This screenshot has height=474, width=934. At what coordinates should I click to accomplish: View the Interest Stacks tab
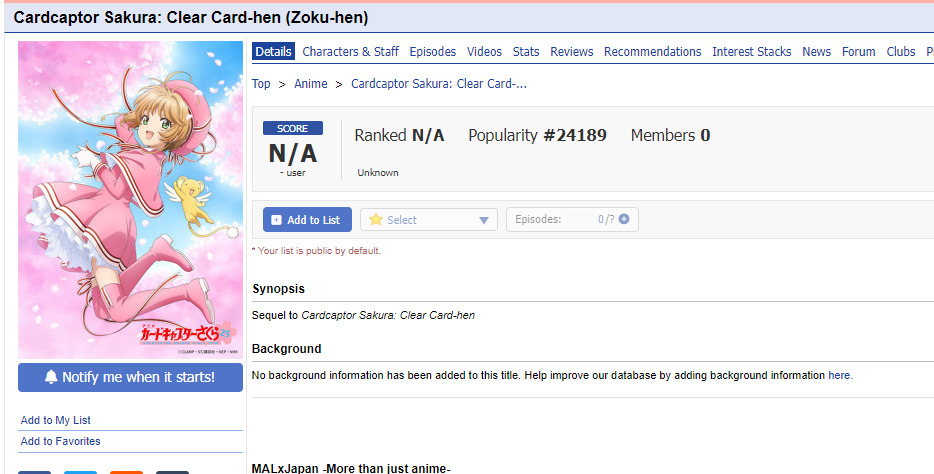(751, 52)
